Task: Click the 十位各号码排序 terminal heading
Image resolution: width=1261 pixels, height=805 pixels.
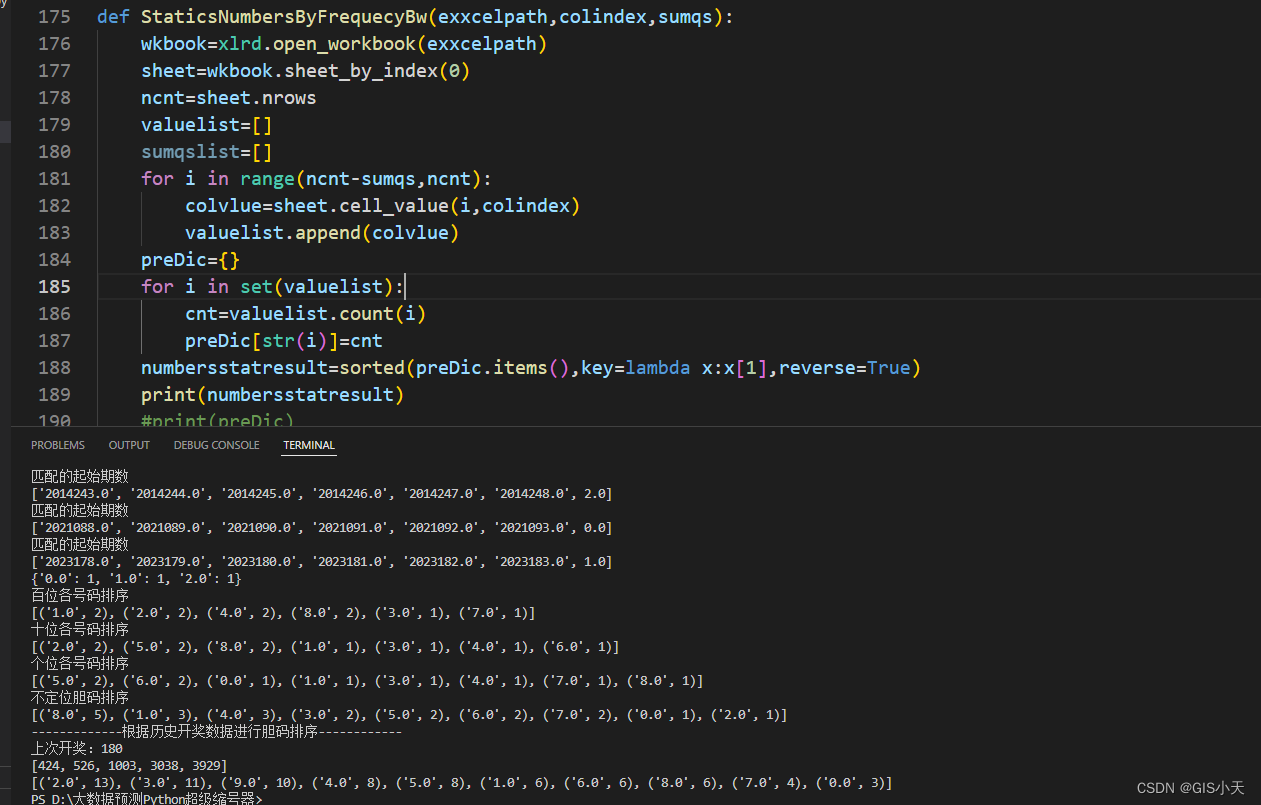Action: coord(80,630)
